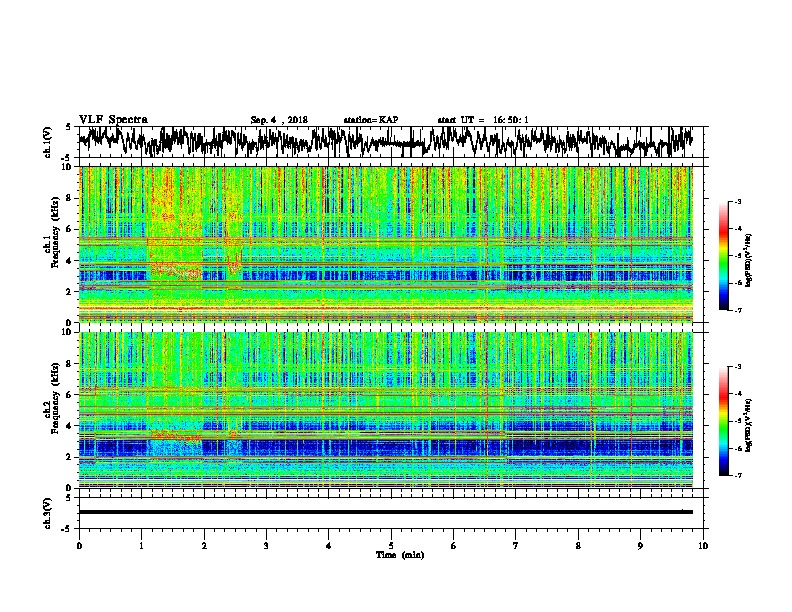Click the "ch.1(V)" waveform axis label
The image size is (792, 612).
(48, 142)
